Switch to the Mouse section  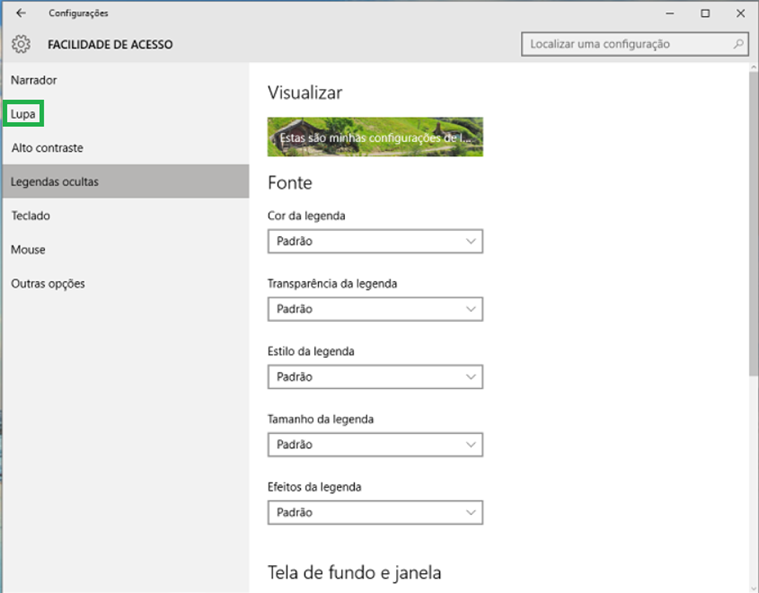tap(28, 250)
